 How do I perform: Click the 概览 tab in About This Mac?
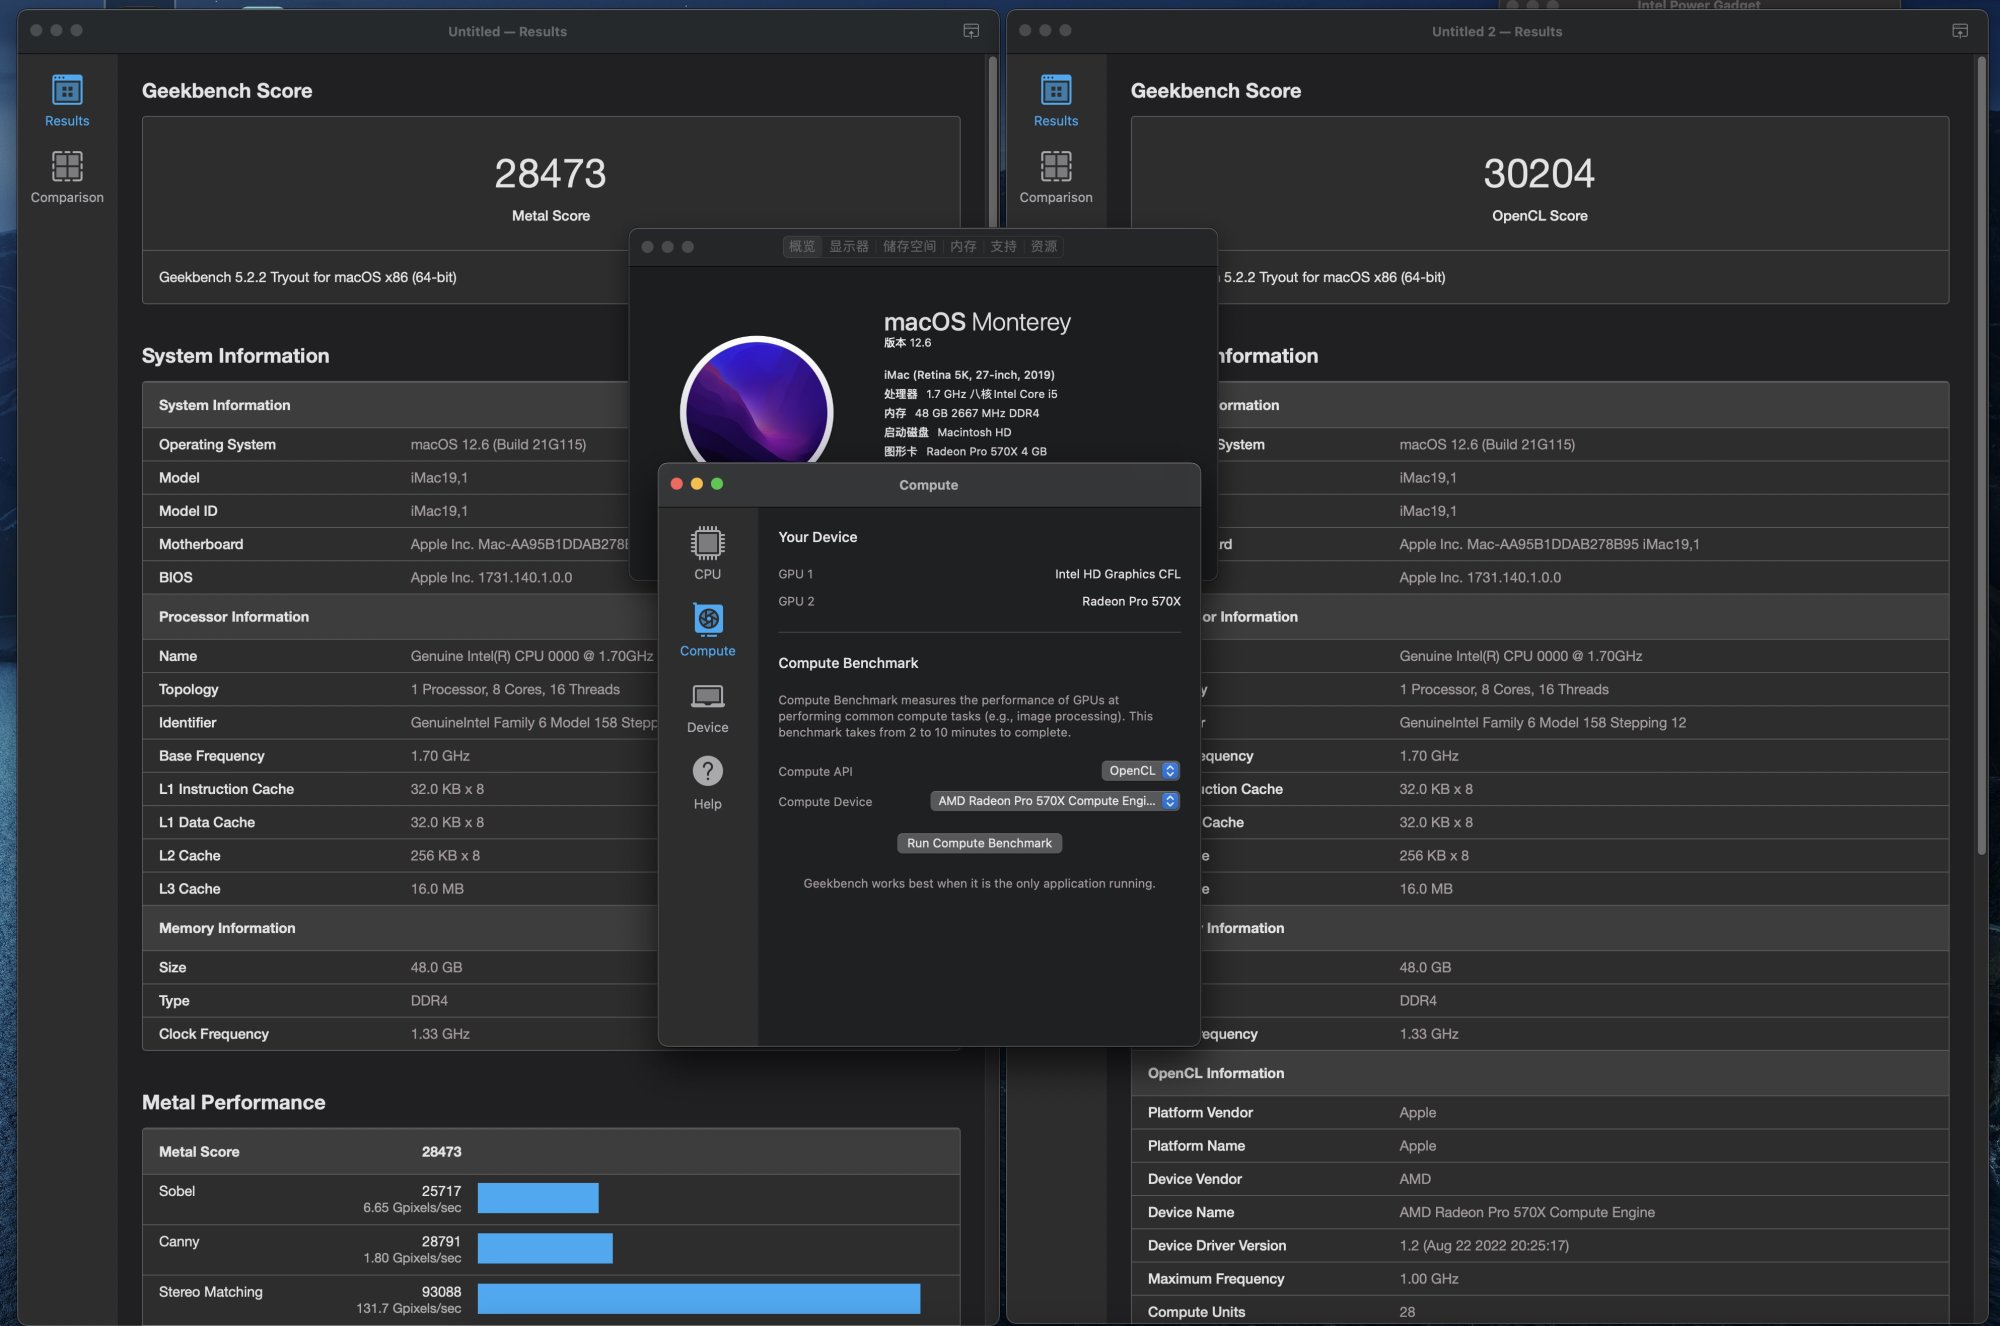coord(802,246)
